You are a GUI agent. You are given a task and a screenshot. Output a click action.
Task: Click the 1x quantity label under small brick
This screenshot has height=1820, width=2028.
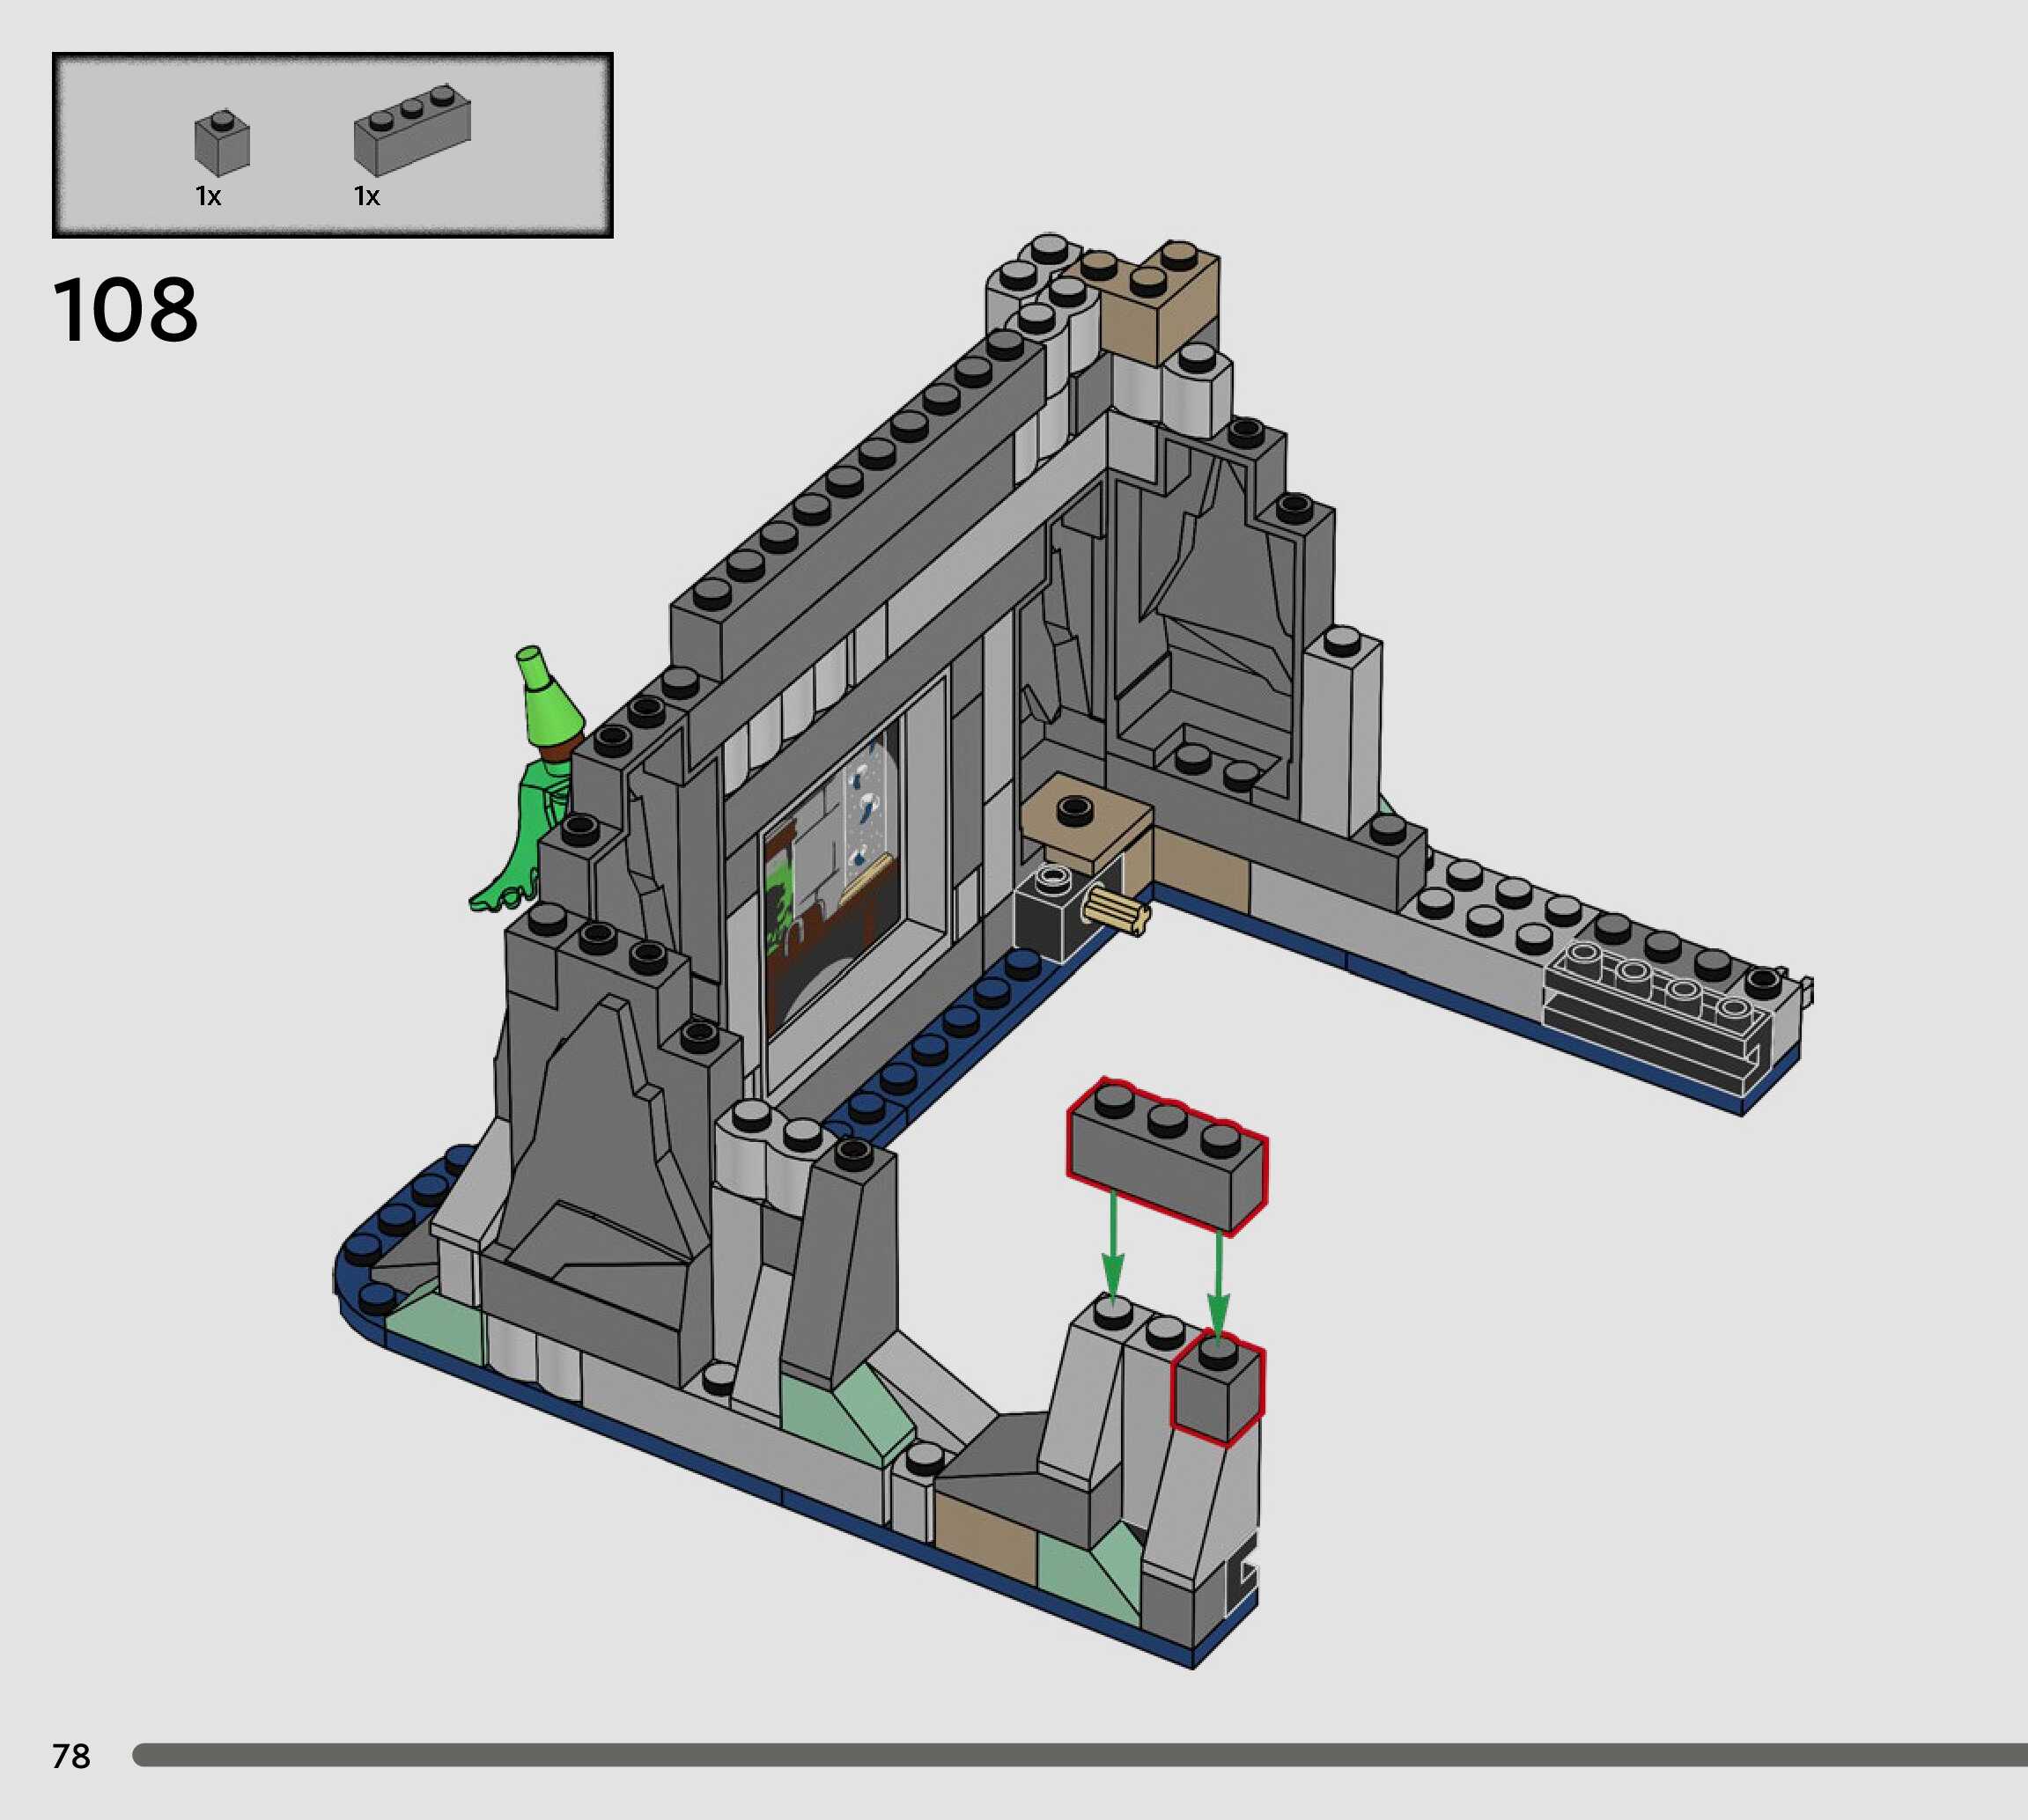(208, 197)
